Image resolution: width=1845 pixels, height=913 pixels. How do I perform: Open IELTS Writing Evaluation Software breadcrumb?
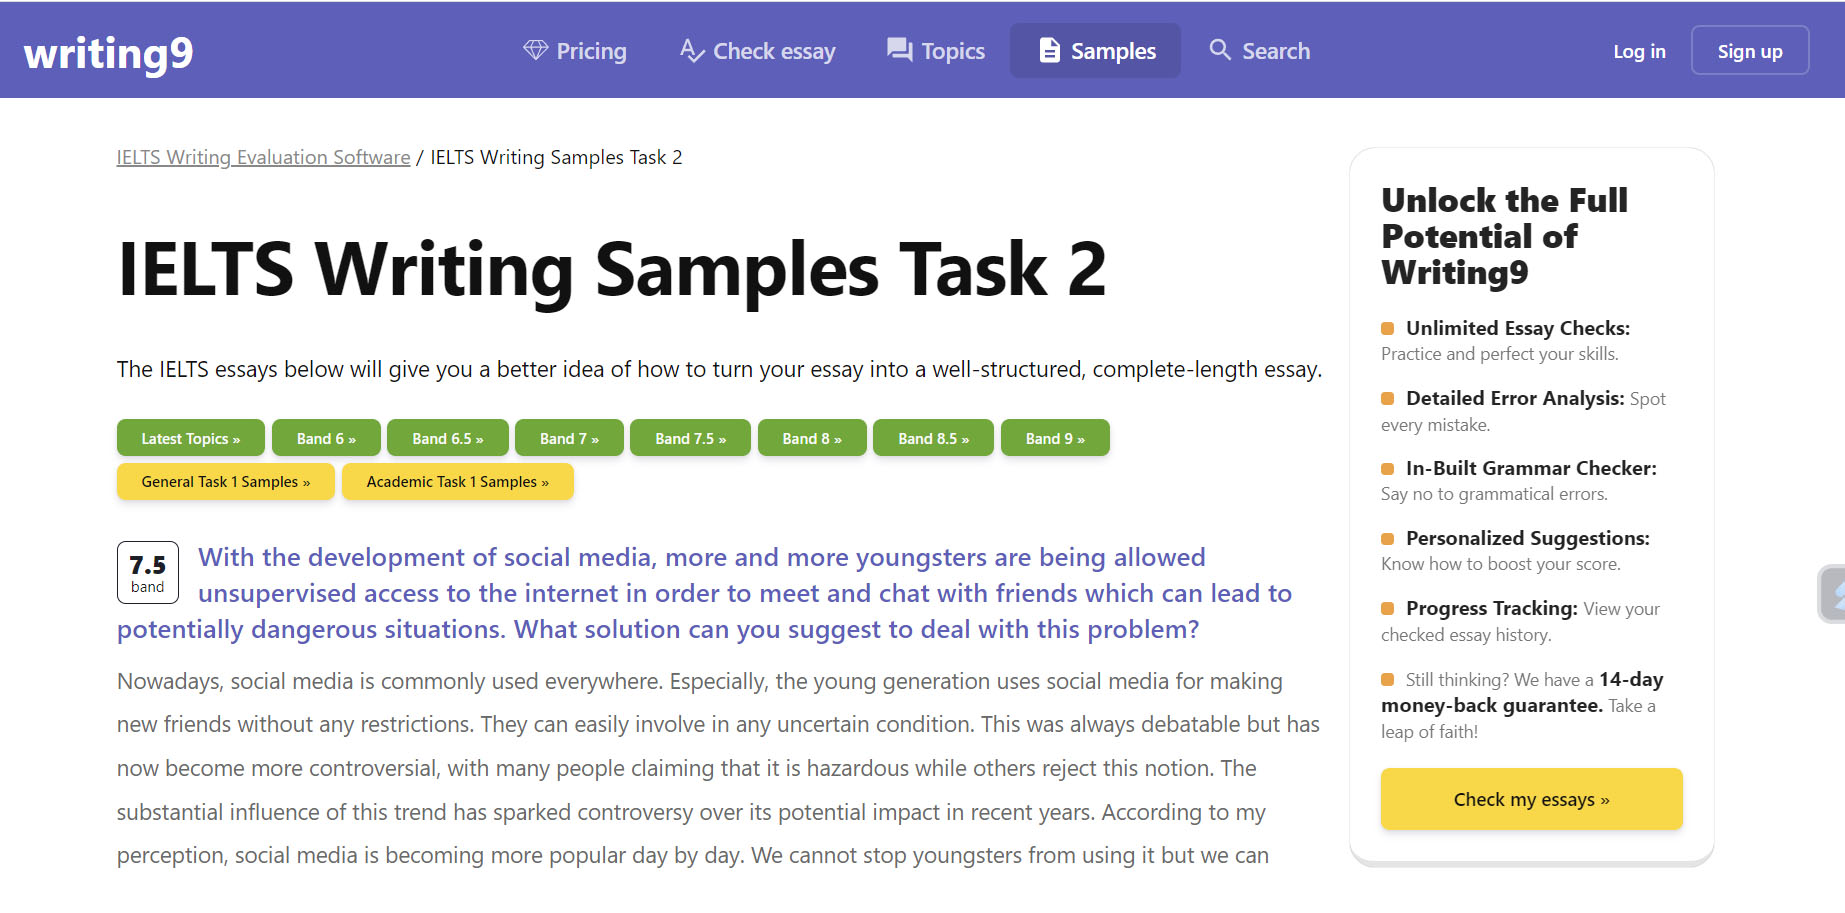(x=263, y=157)
